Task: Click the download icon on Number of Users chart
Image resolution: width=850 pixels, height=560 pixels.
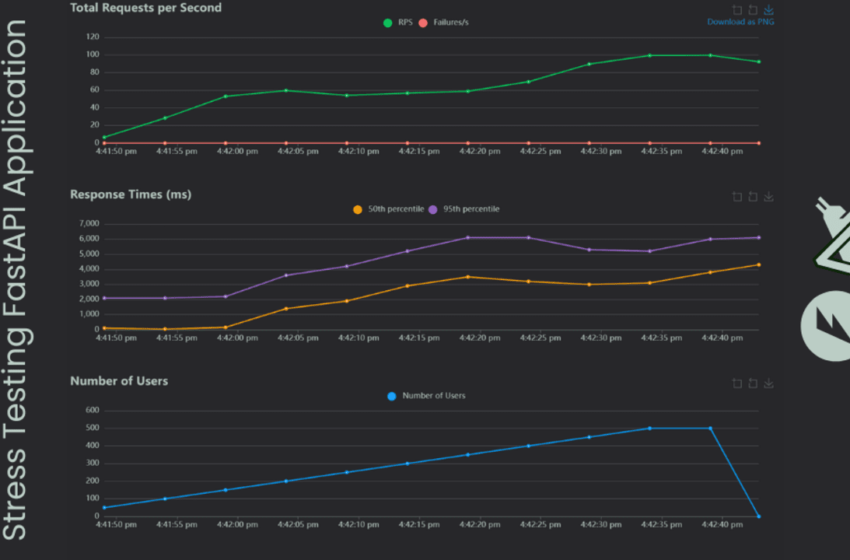Action: (769, 383)
